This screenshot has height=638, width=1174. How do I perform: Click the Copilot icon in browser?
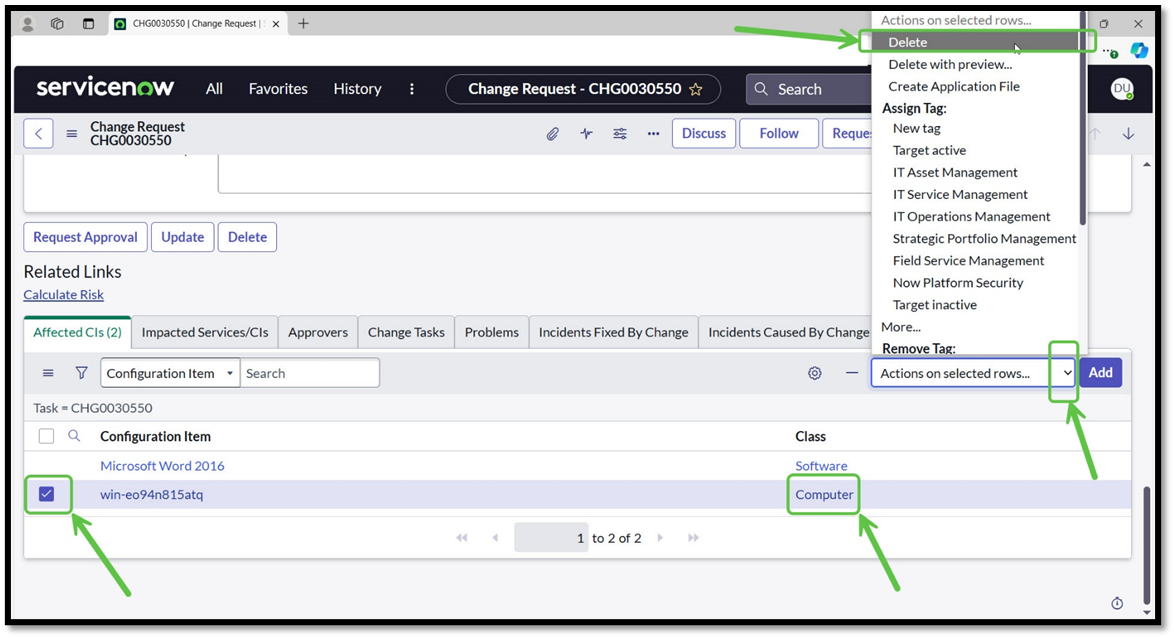click(1140, 50)
